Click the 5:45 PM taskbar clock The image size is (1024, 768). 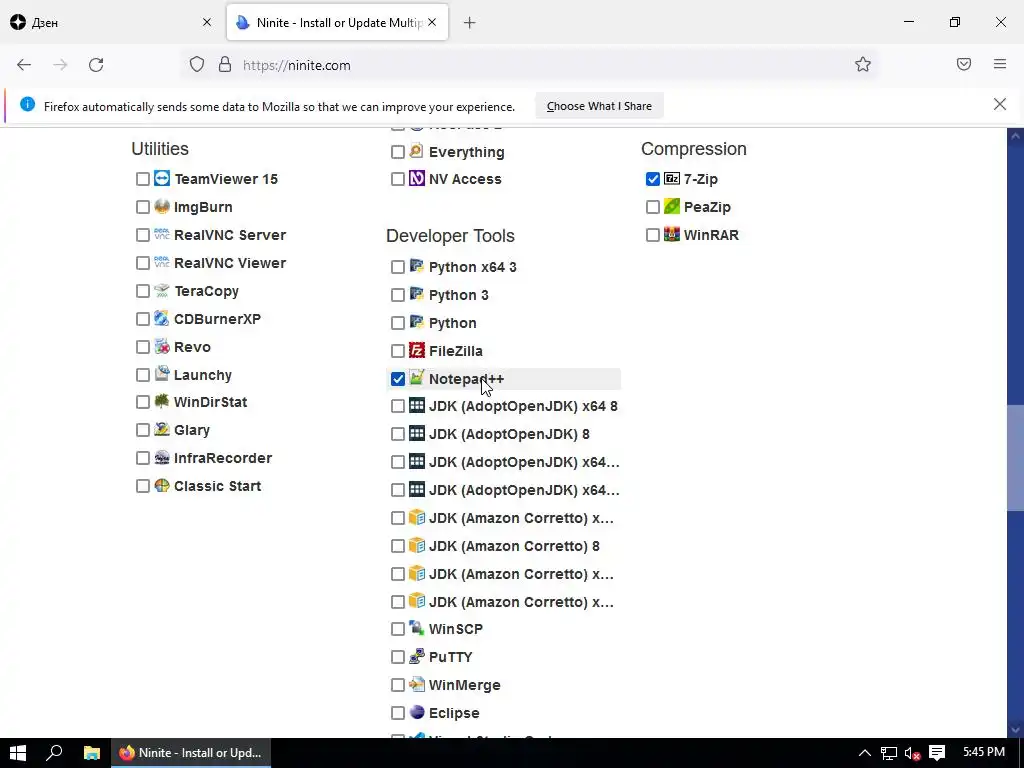984,752
